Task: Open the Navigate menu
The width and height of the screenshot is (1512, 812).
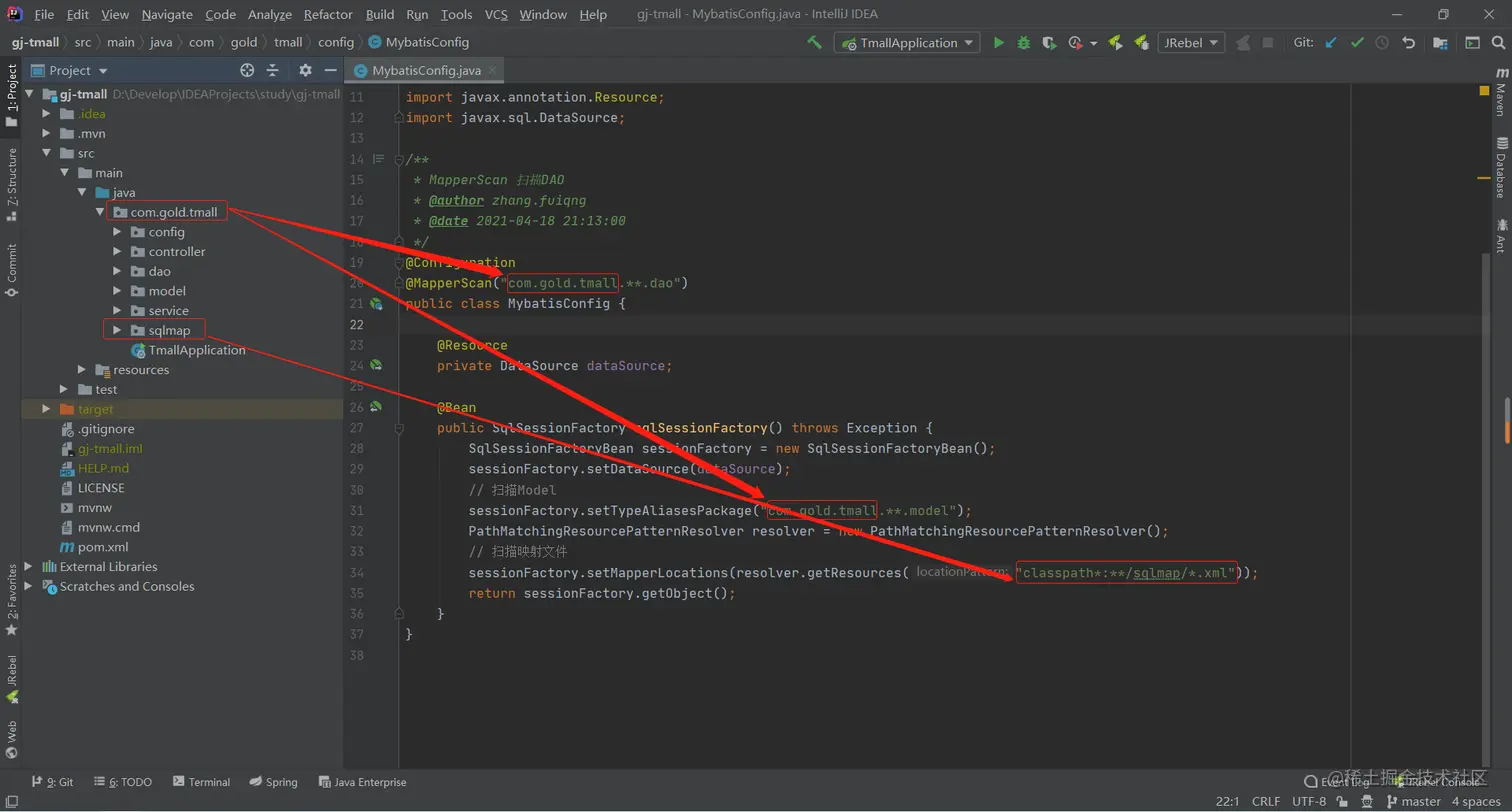Action: click(167, 15)
